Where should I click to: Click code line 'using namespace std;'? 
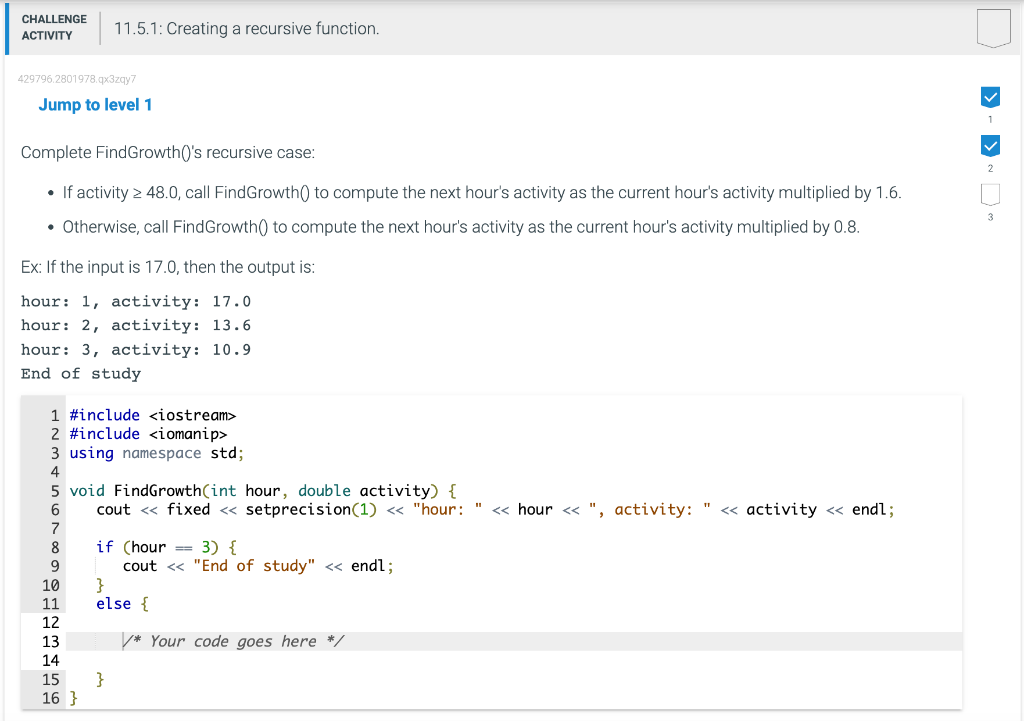click(157, 453)
